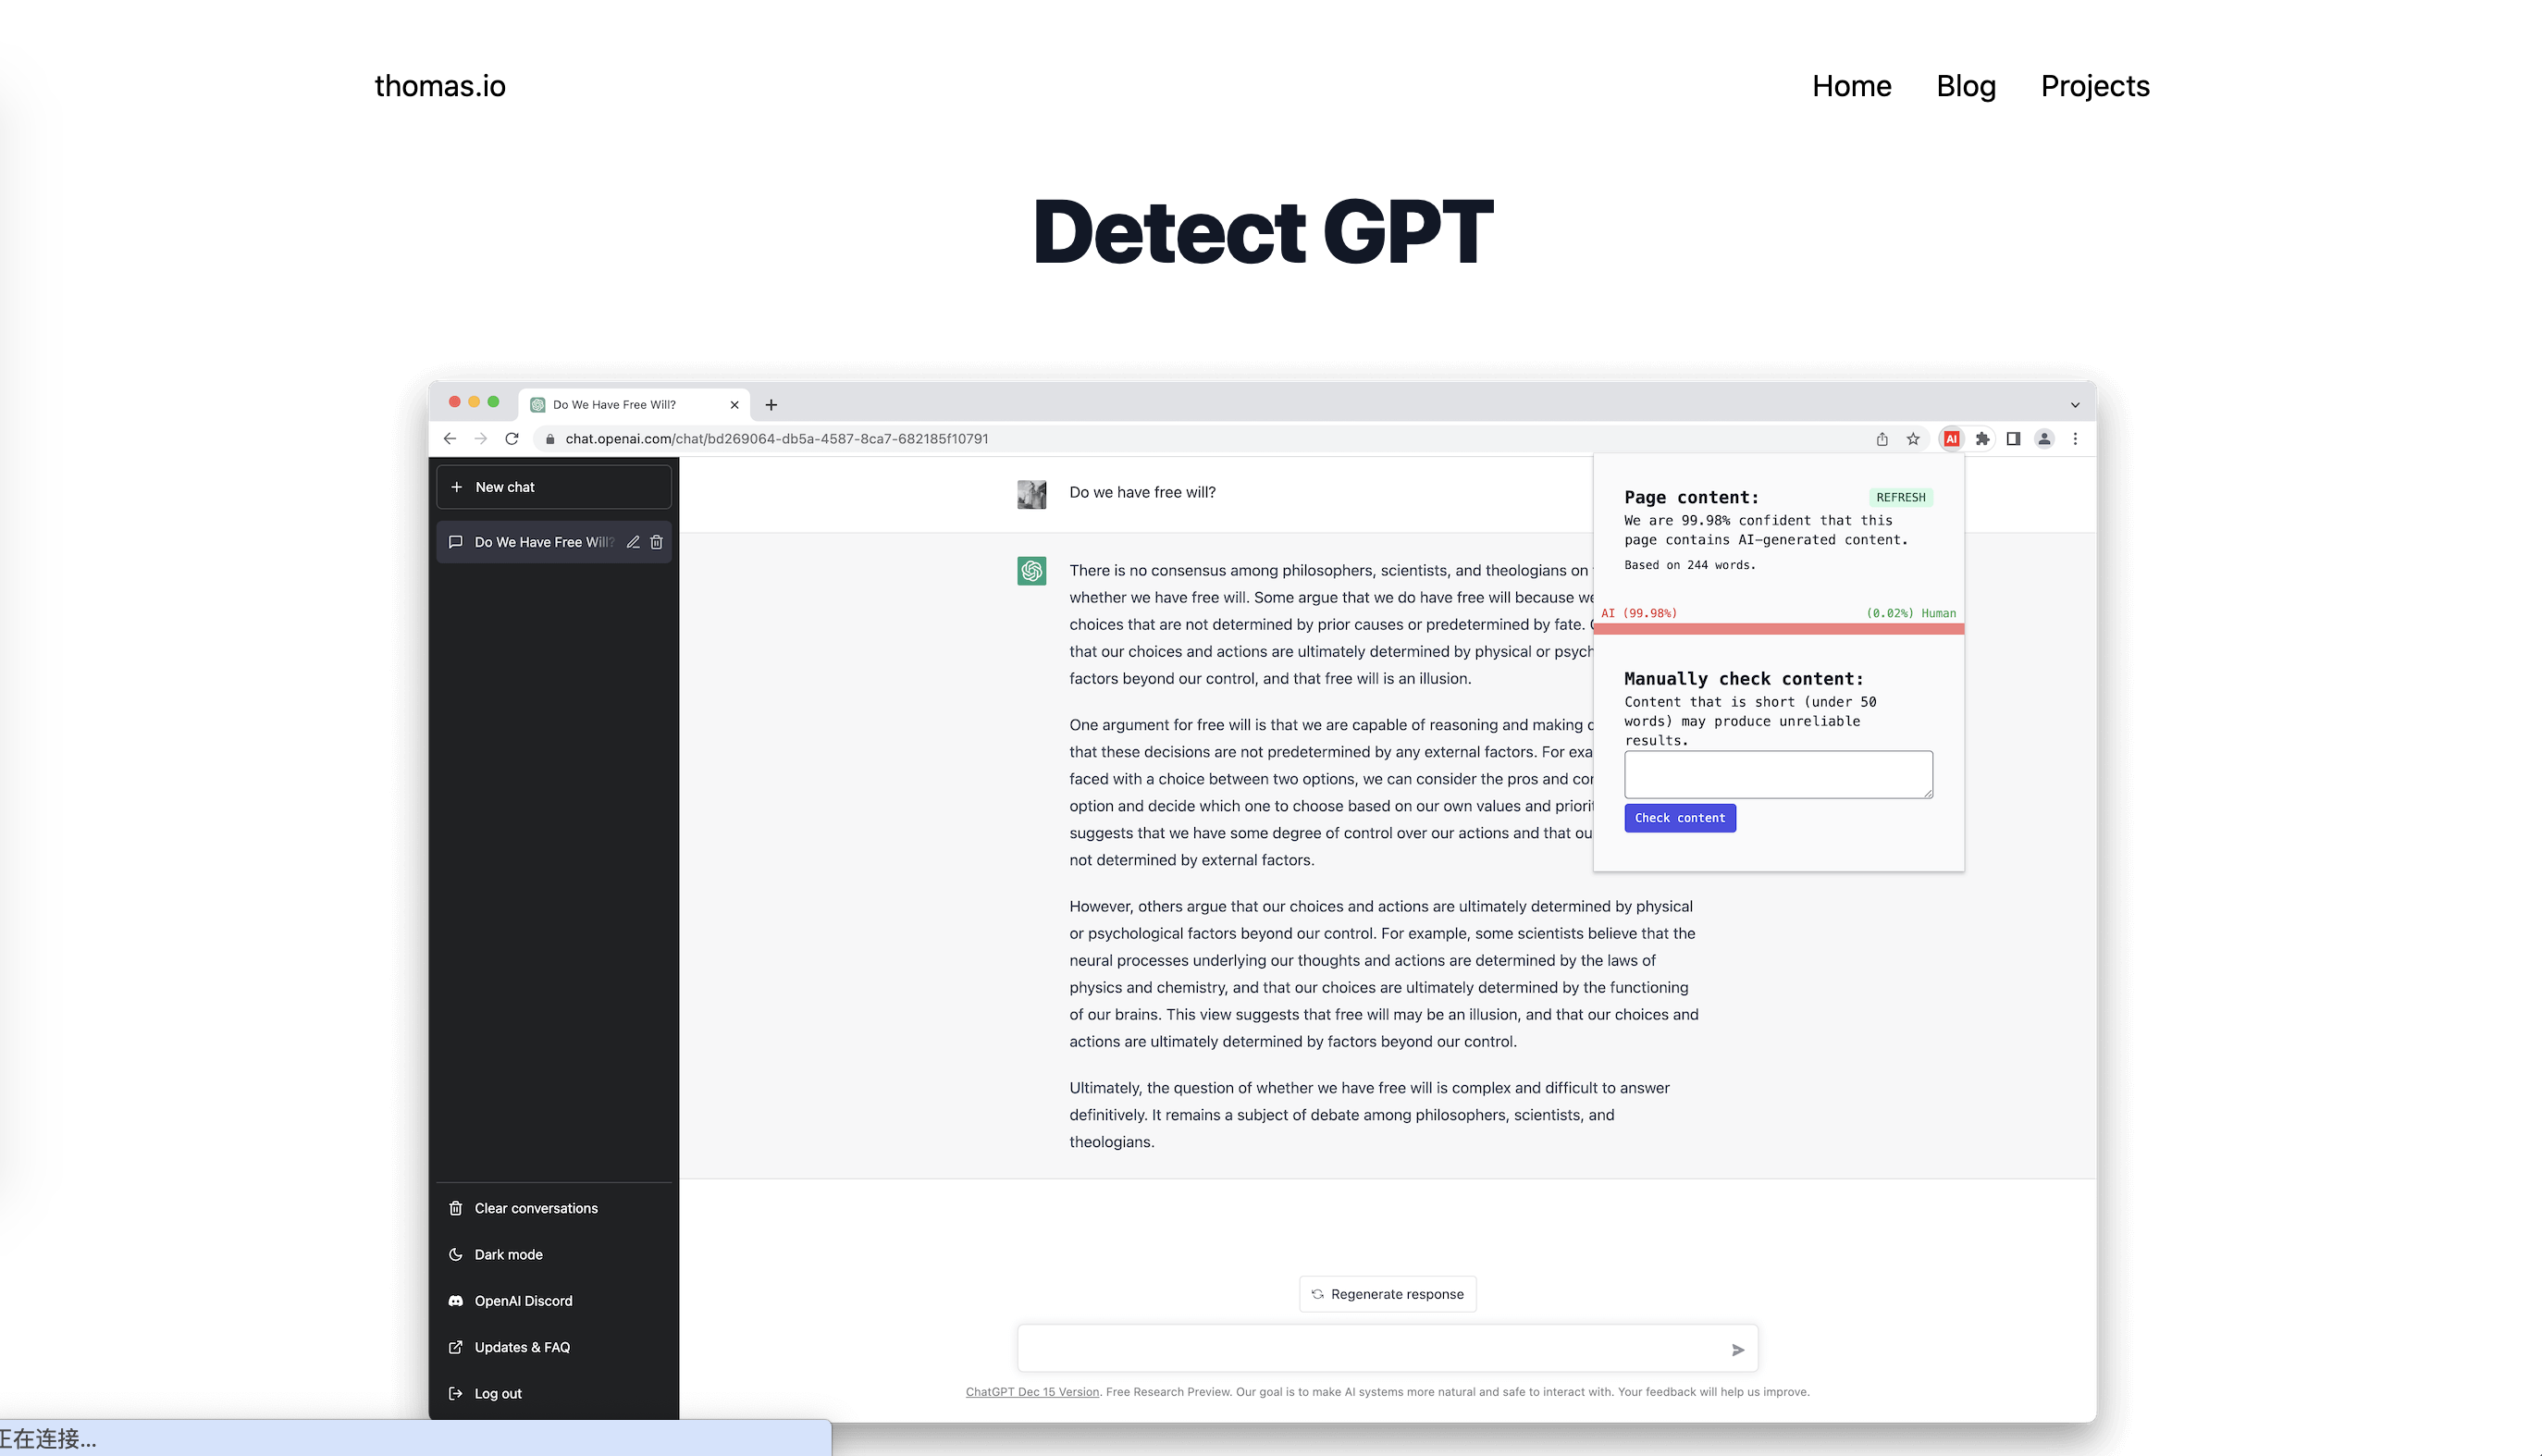Viewport: 2542px width, 1456px height.
Task: Open Updates & FAQ in the sidebar
Action: [554, 1347]
